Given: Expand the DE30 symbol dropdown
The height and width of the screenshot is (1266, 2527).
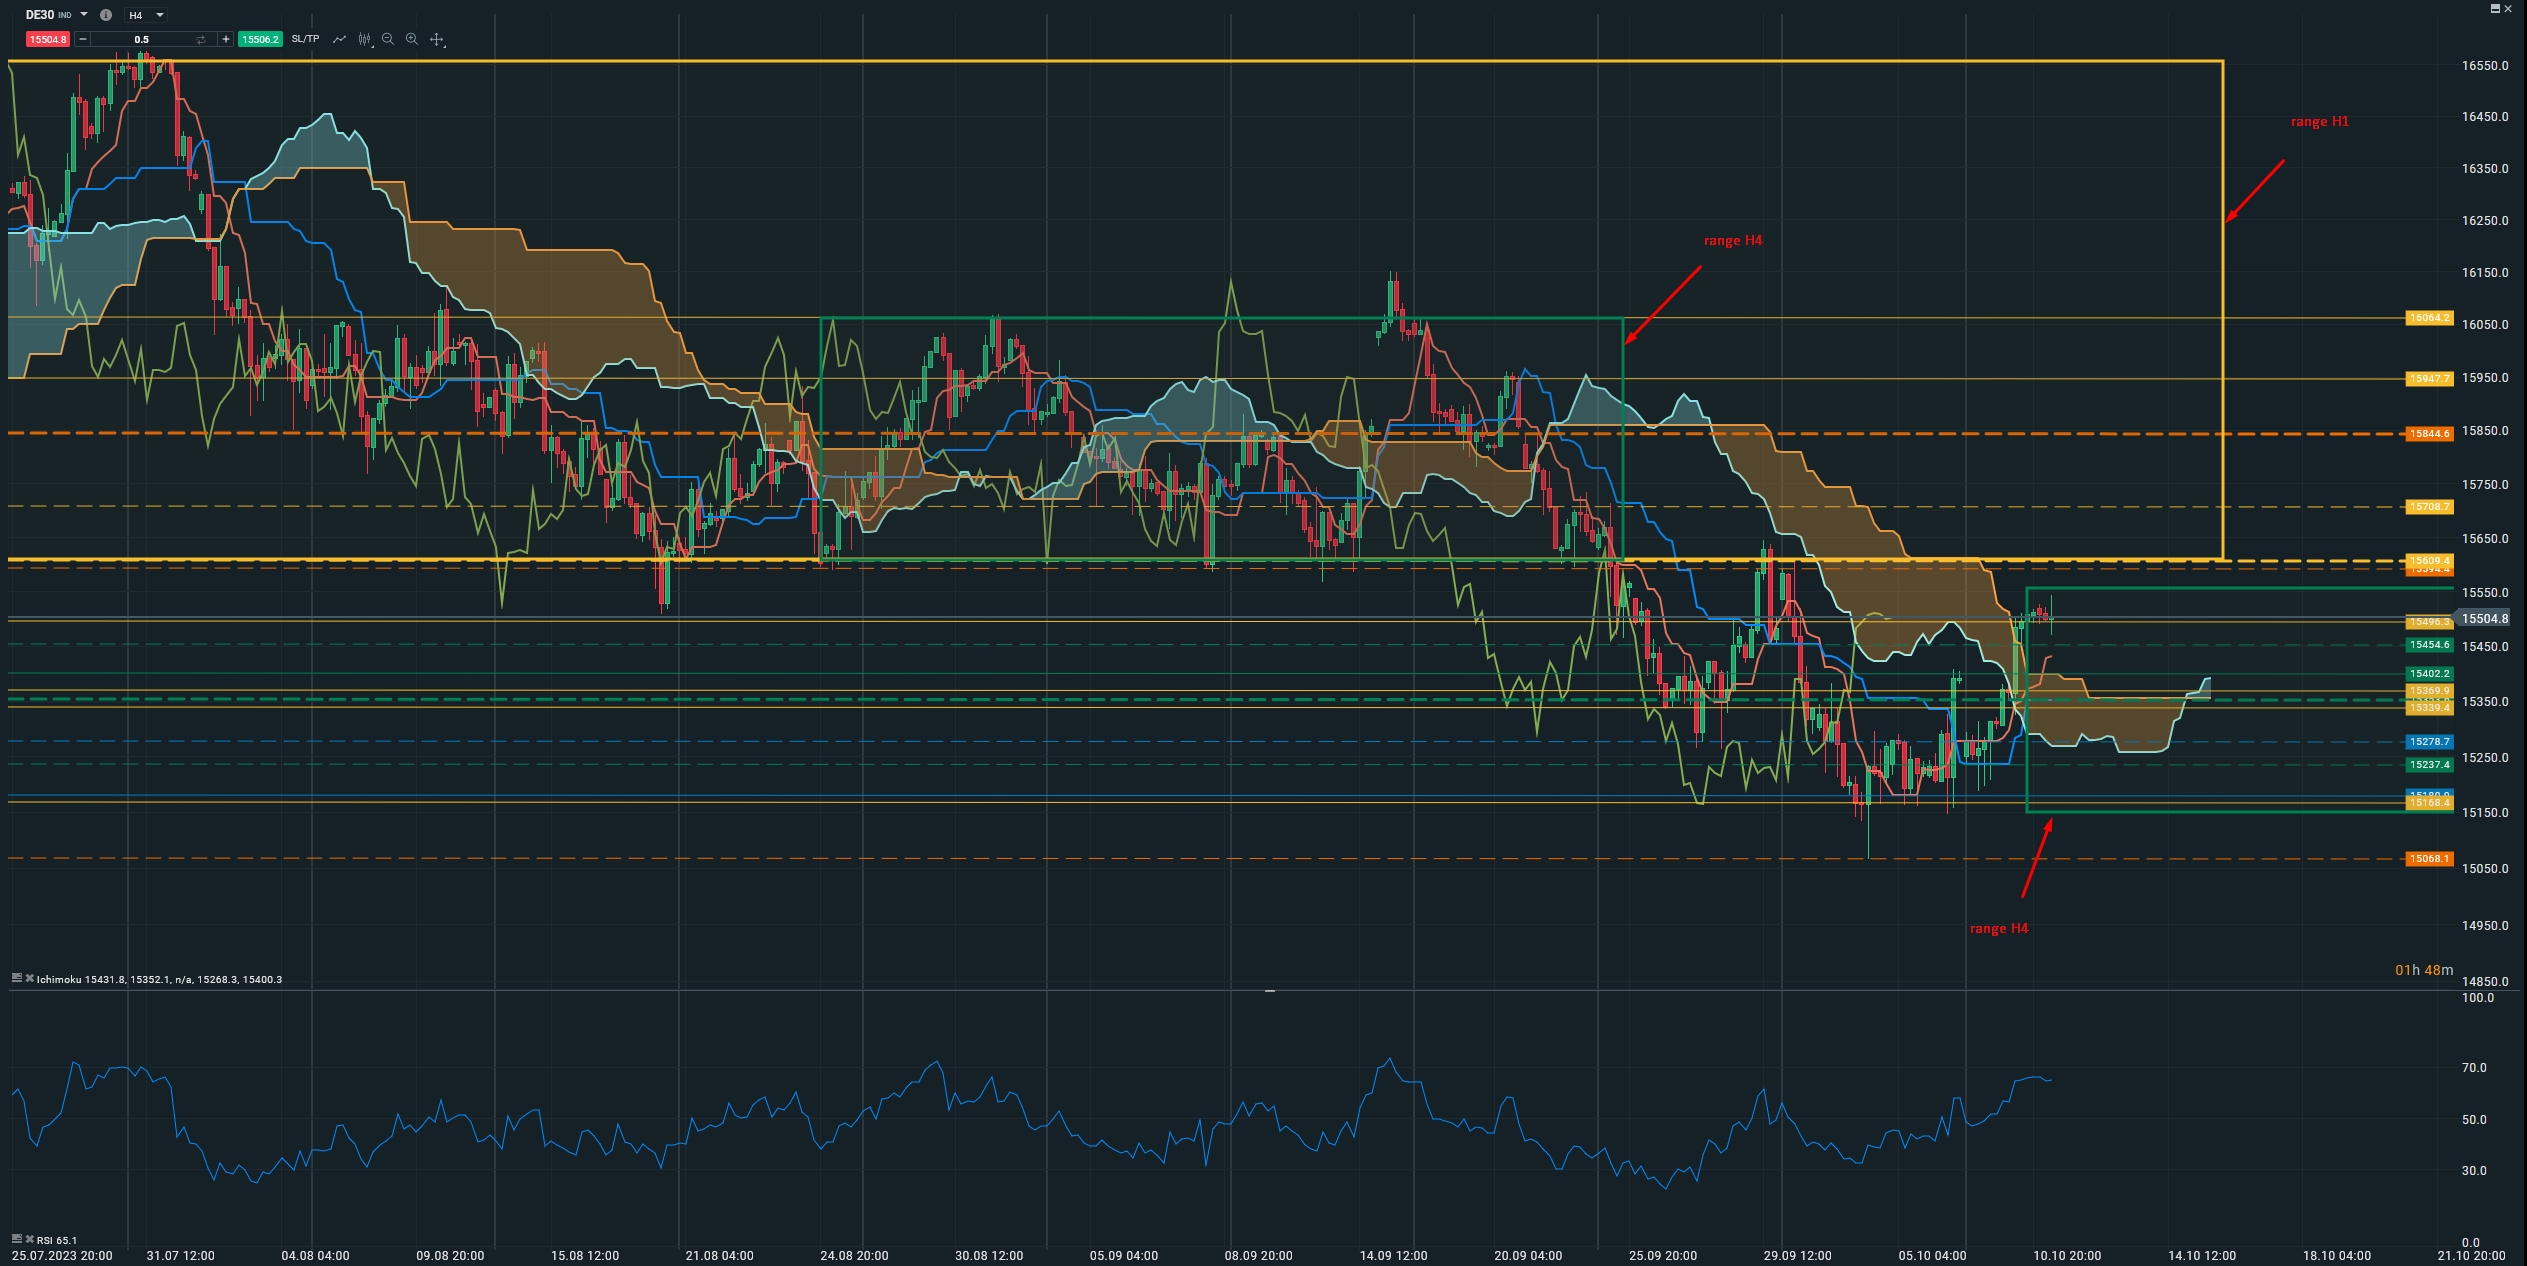Looking at the screenshot, I should pyautogui.click(x=84, y=15).
